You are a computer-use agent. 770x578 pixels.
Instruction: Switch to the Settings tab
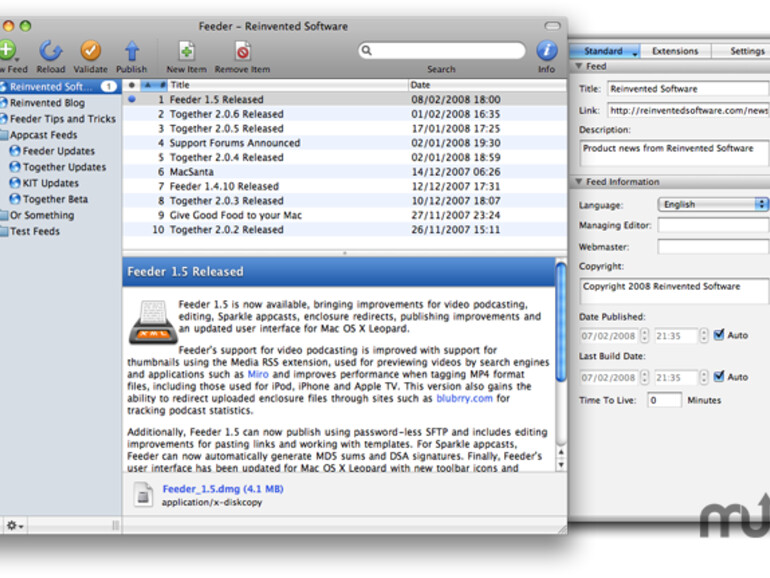pyautogui.click(x=742, y=51)
